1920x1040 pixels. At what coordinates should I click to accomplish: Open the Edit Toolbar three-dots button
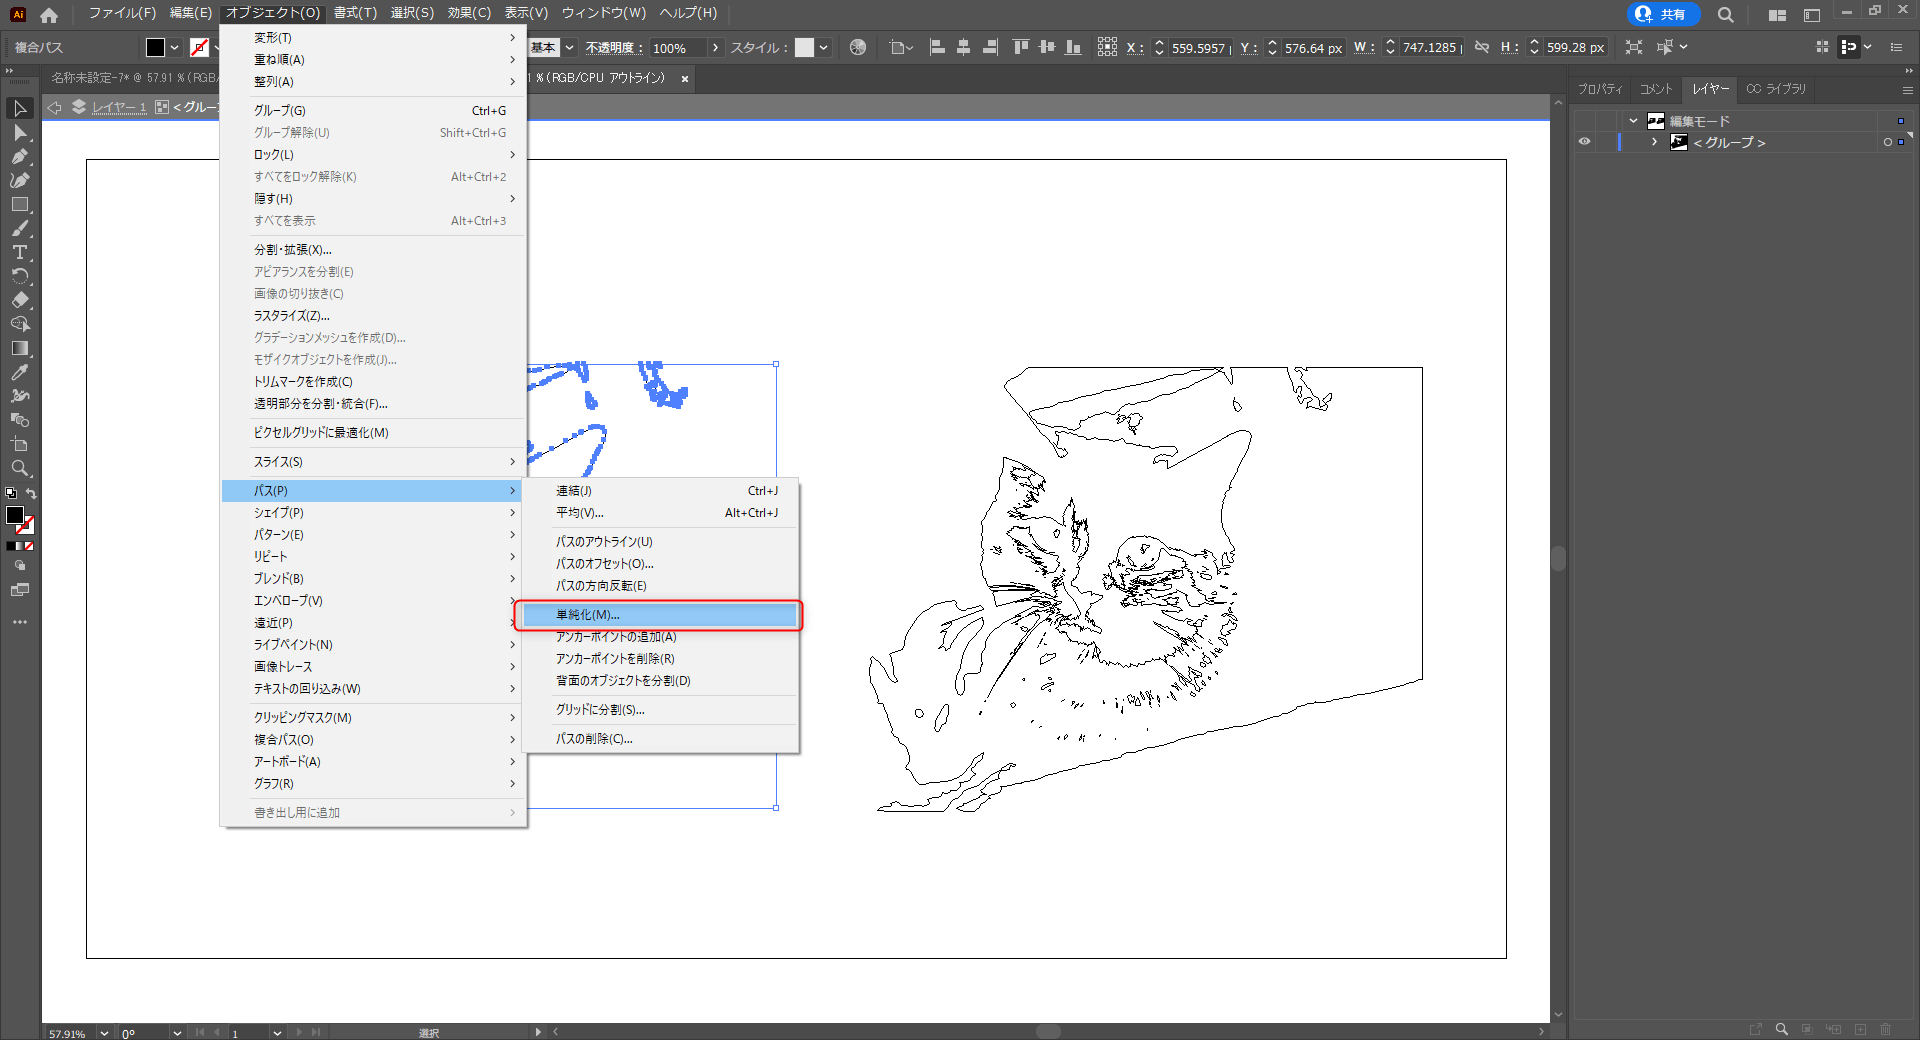(x=20, y=622)
